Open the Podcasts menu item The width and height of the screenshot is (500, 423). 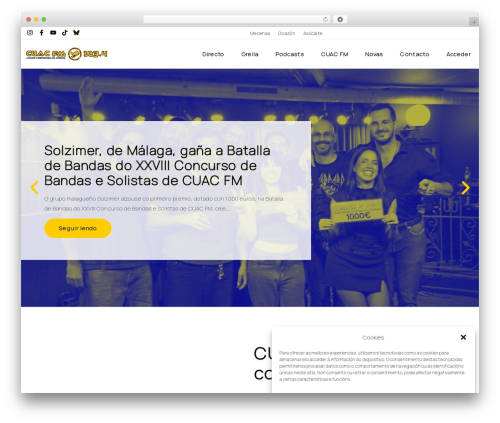[290, 54]
